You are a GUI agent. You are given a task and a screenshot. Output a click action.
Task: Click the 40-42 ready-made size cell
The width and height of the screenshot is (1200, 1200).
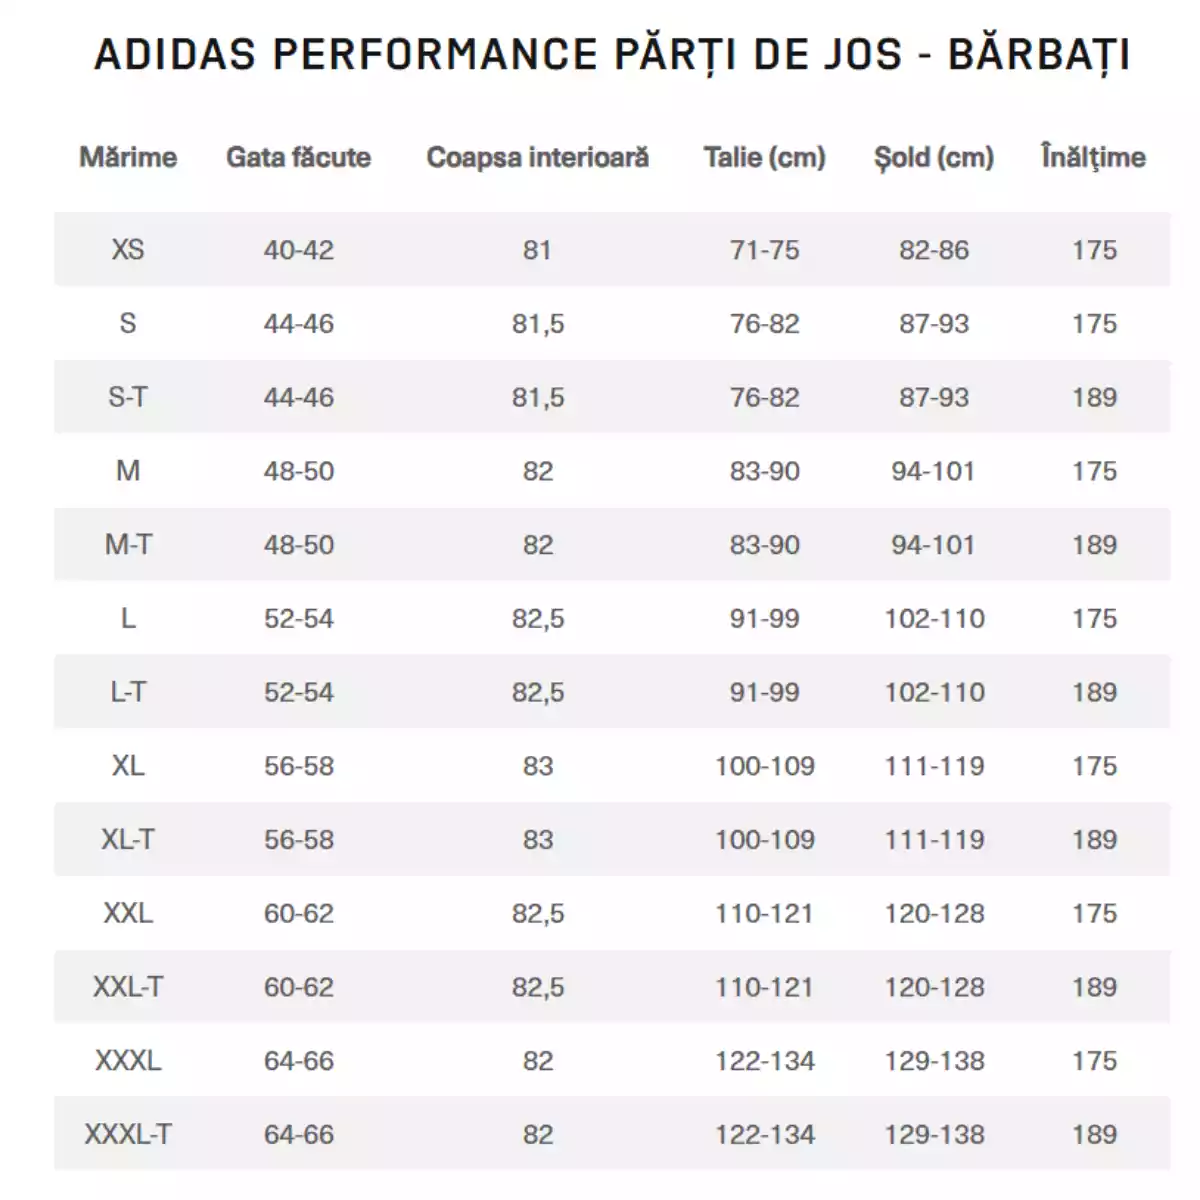point(298,250)
